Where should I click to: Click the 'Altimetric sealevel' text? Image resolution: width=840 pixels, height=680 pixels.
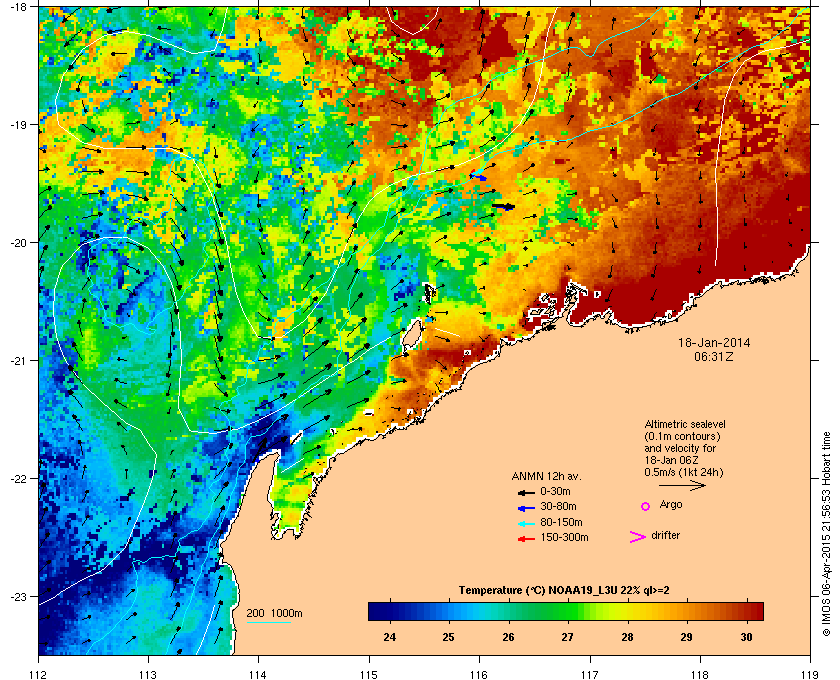(685, 424)
